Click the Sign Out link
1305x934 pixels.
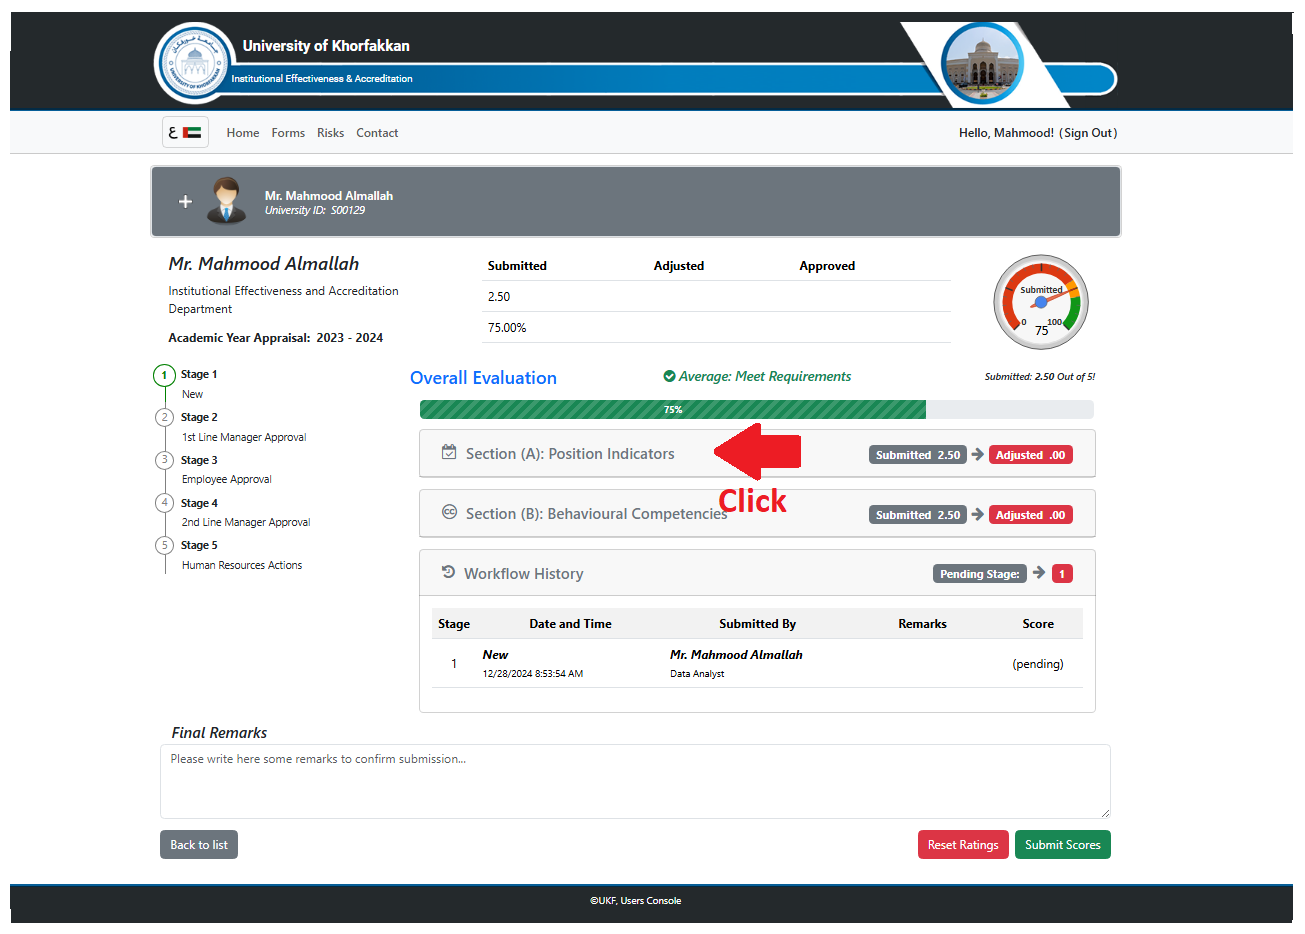point(1088,133)
